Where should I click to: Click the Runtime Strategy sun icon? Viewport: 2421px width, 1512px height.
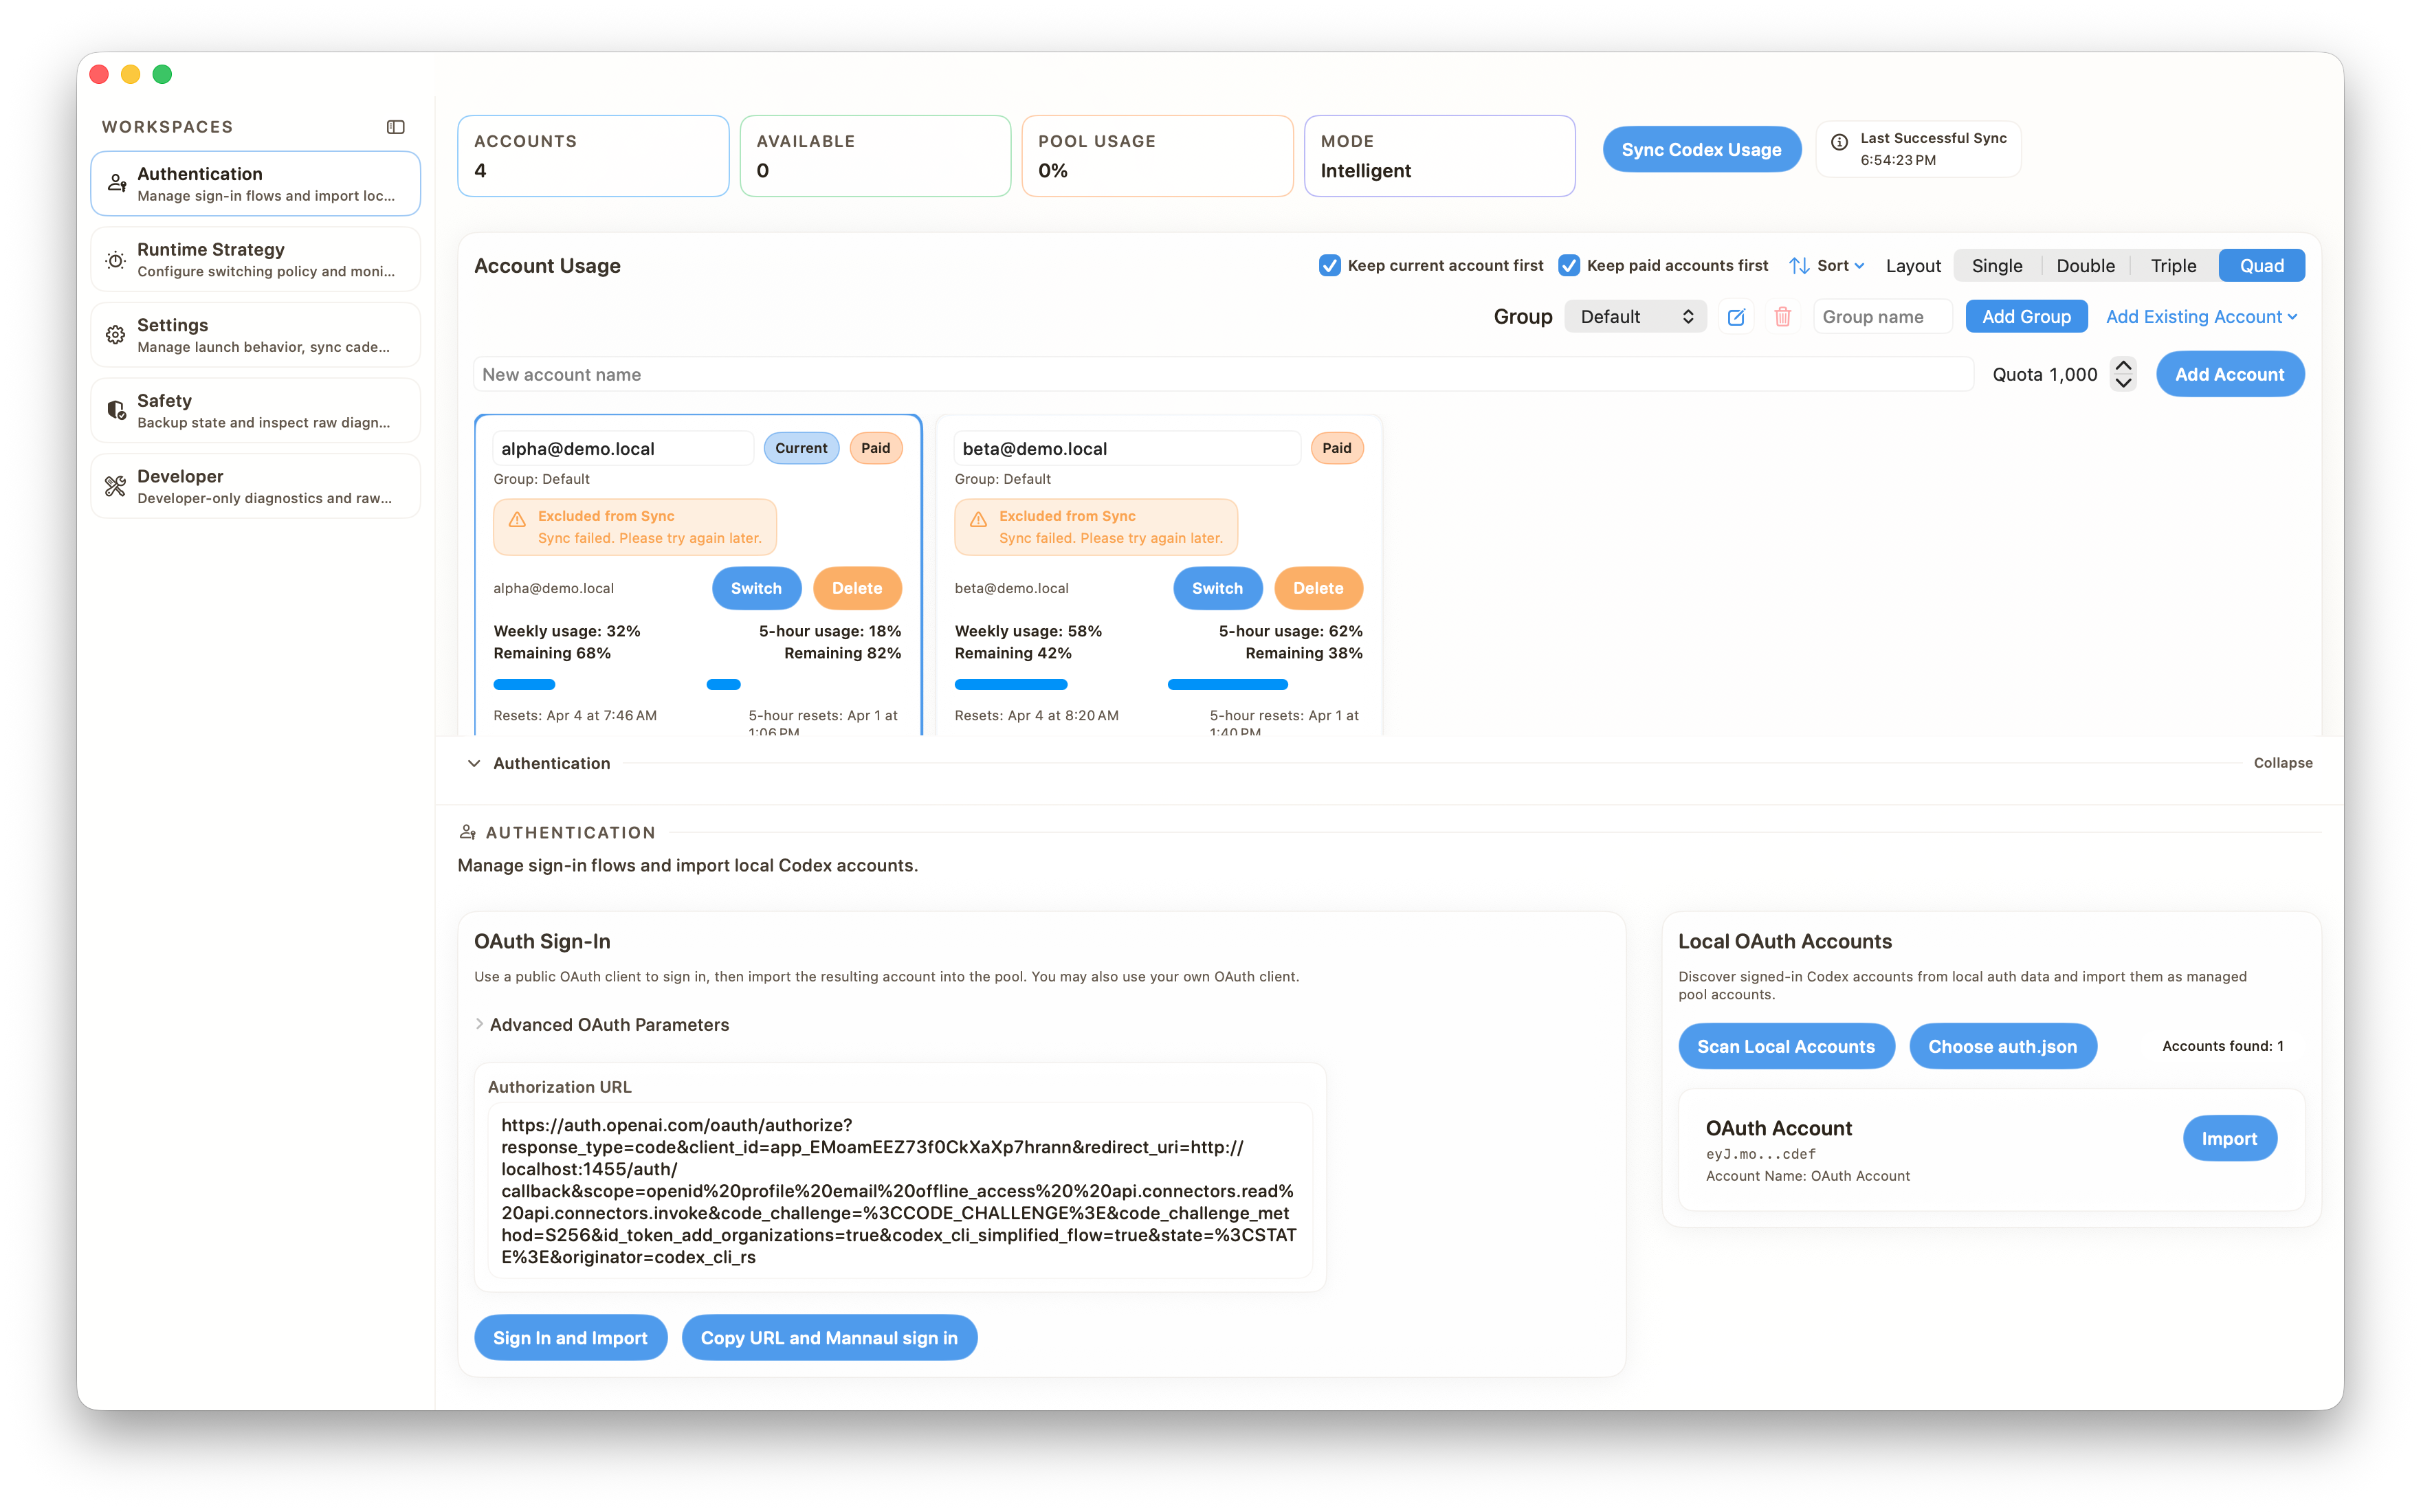click(x=116, y=259)
